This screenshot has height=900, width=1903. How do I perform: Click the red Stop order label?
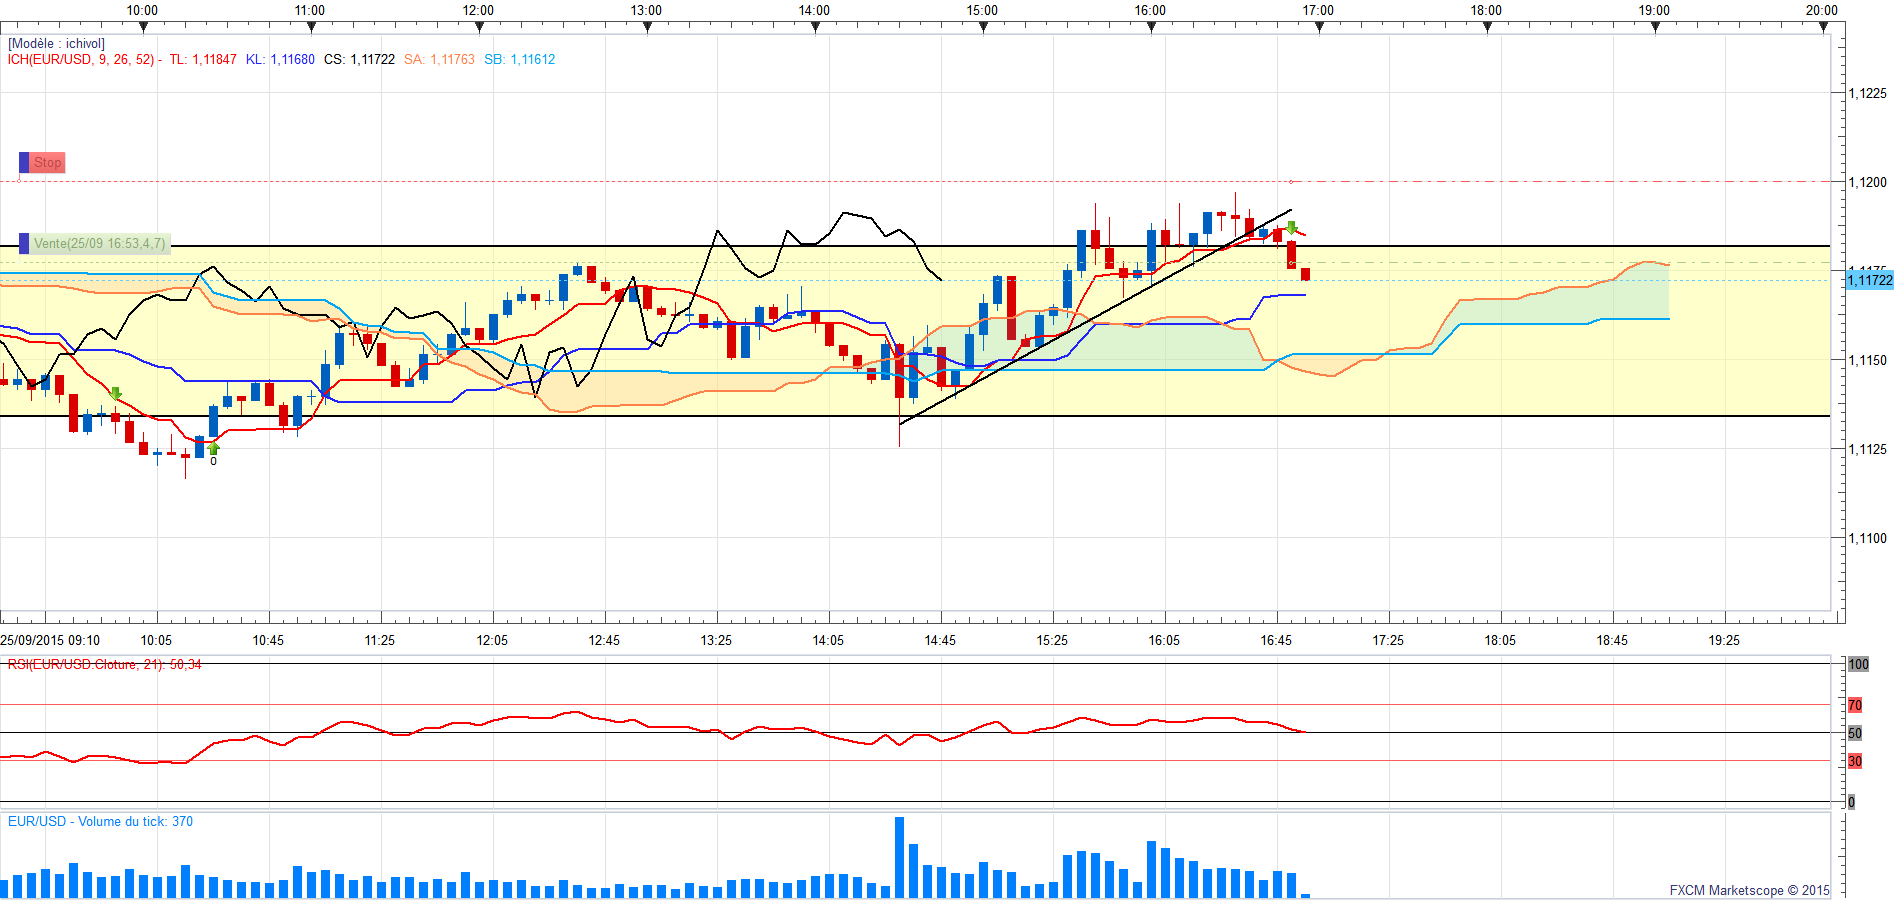click(47, 163)
